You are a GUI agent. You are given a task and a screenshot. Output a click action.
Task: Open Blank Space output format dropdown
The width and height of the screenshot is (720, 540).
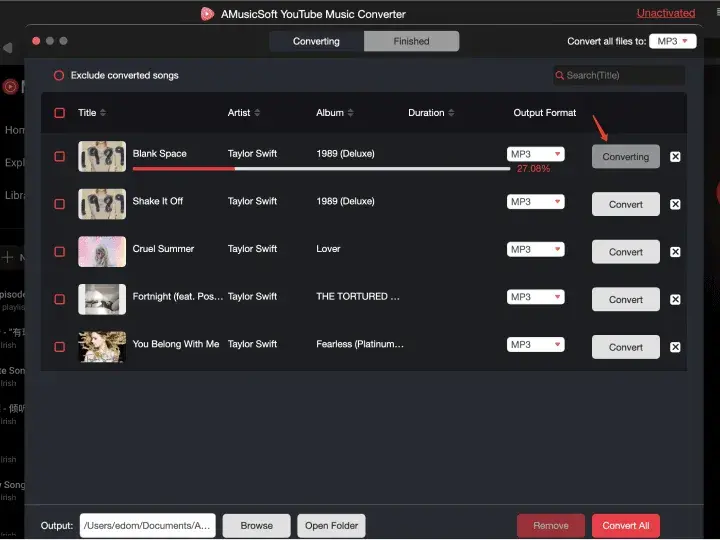535,154
